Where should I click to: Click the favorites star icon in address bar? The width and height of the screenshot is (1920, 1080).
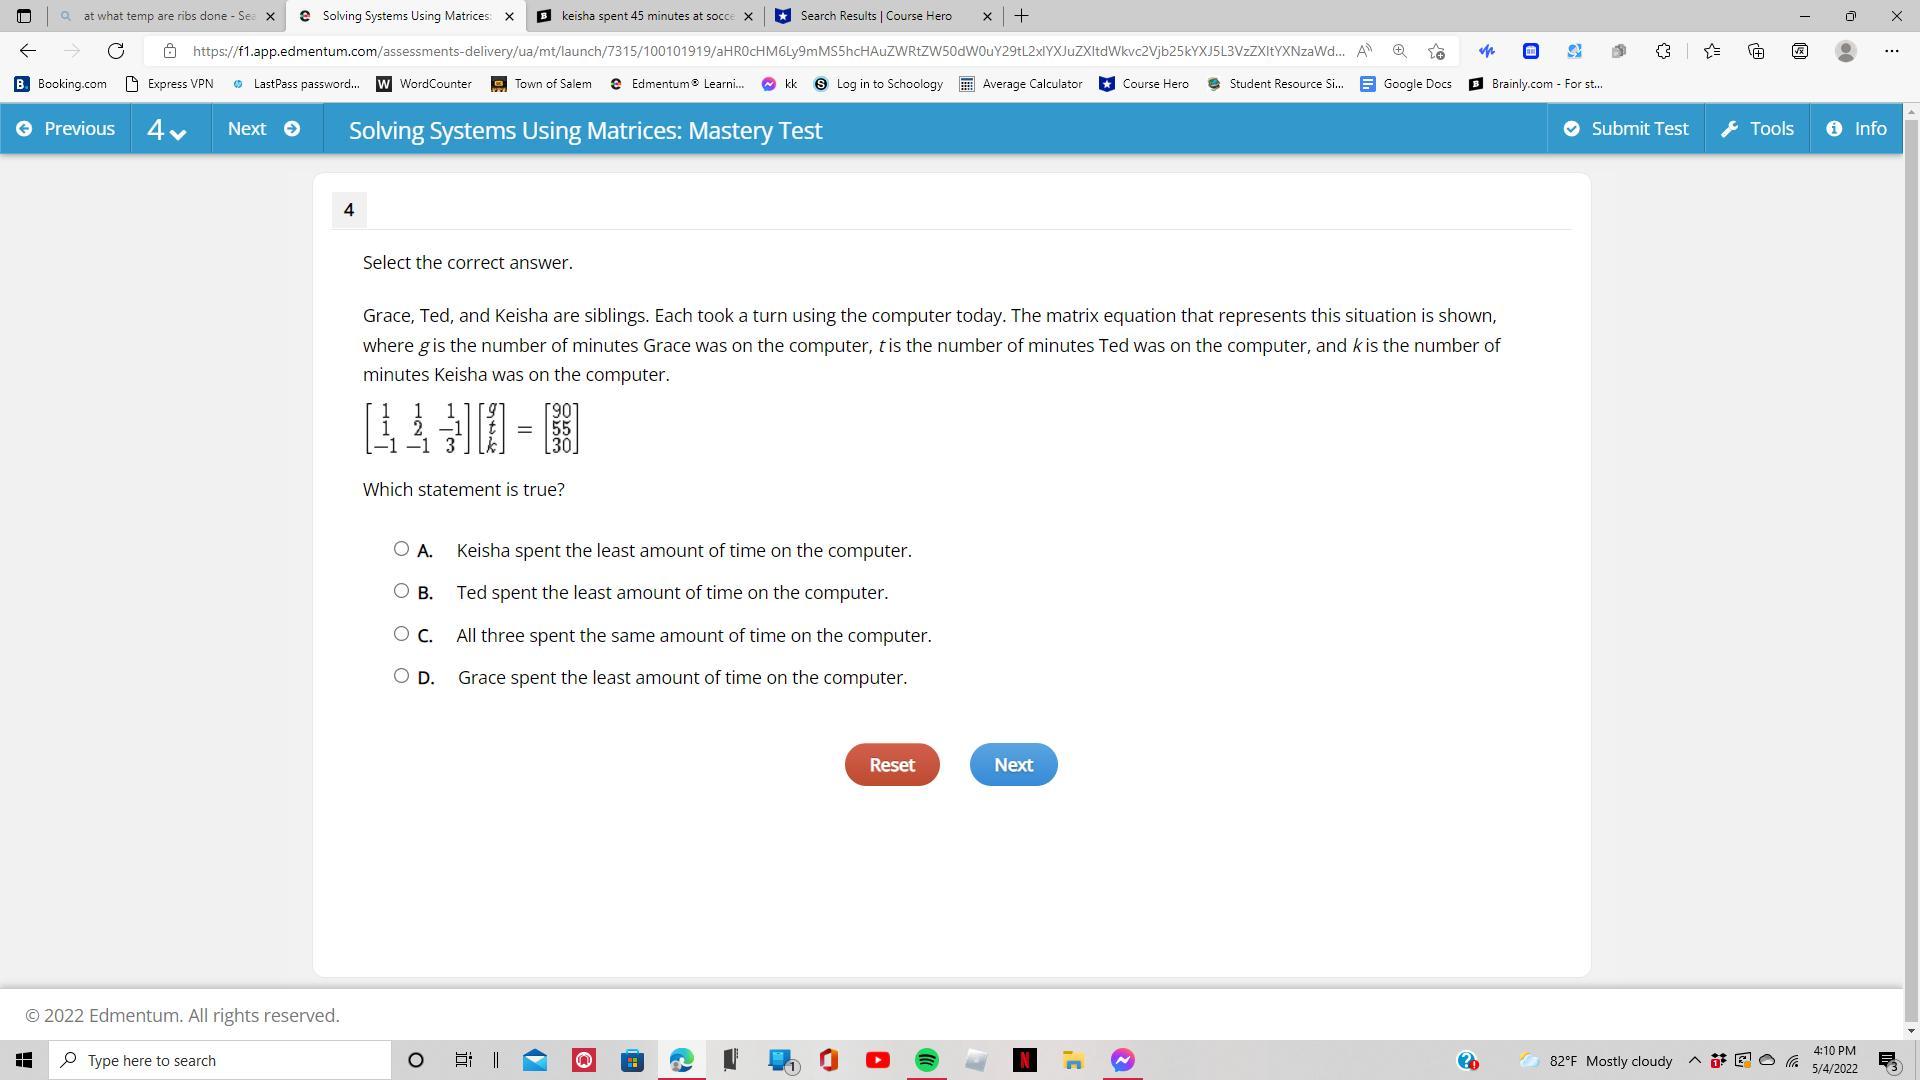tap(1437, 51)
